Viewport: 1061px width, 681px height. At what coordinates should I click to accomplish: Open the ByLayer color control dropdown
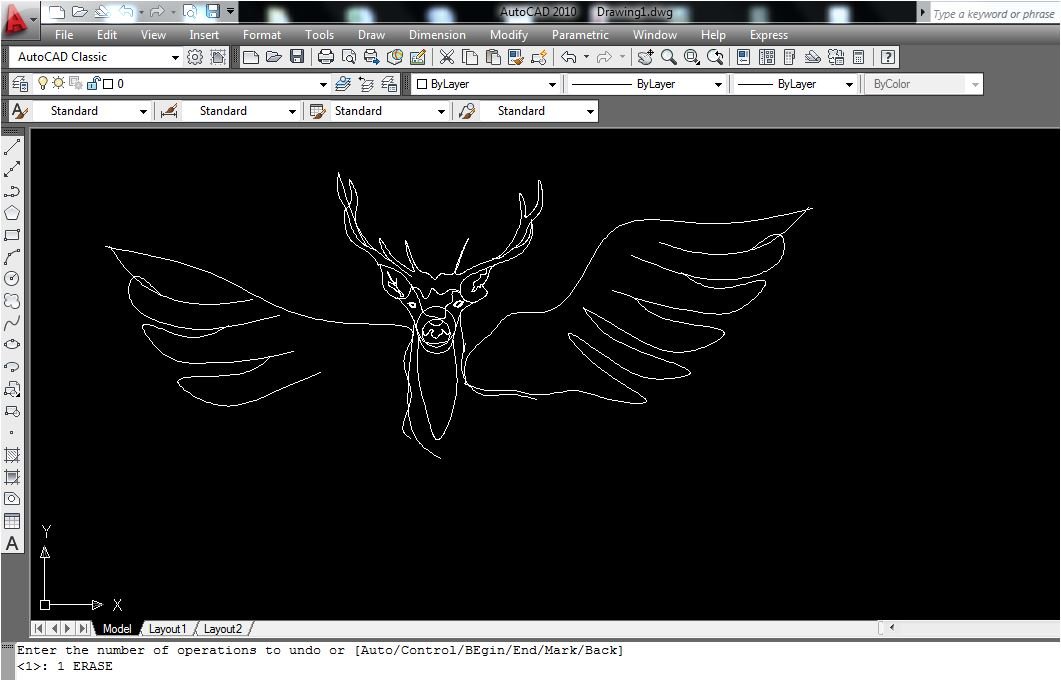[x=552, y=85]
